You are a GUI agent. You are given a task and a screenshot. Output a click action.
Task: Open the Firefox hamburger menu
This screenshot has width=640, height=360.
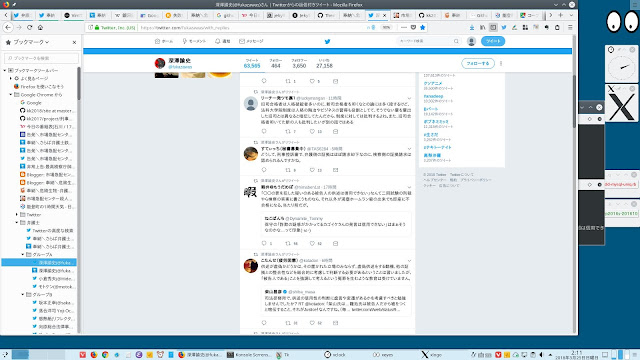[570, 27]
